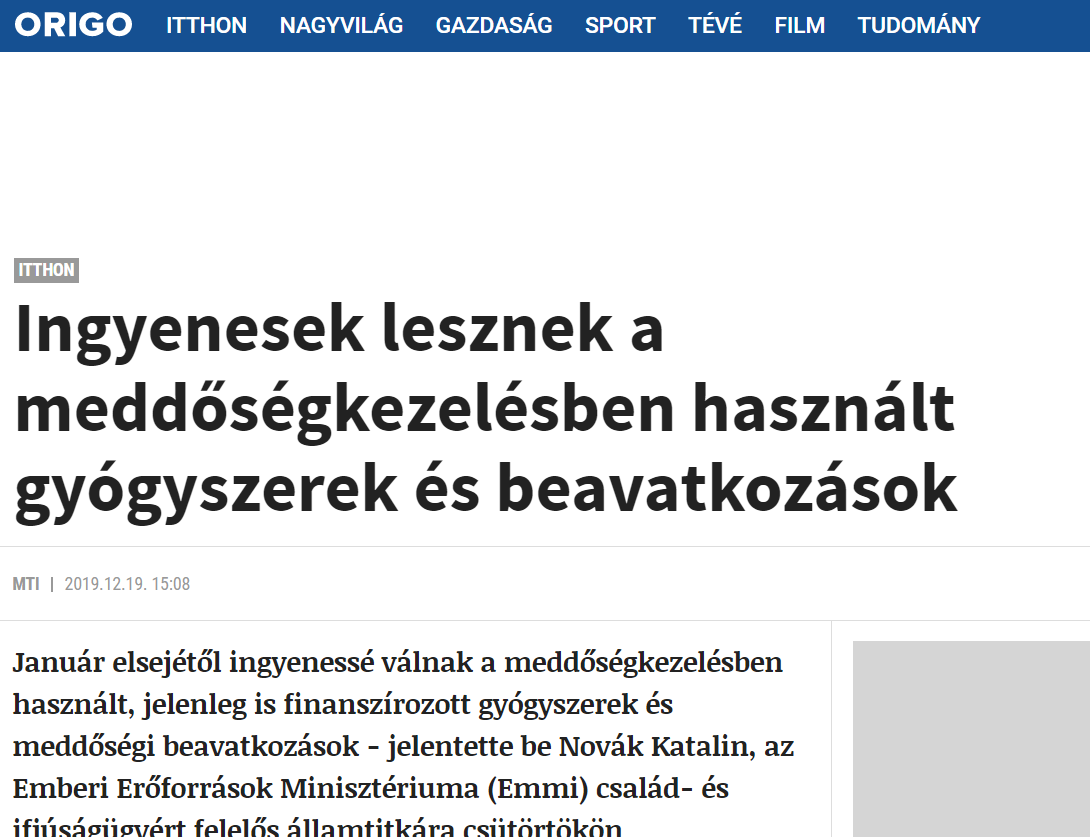
Task: Click the MTI source label
Action: [26, 584]
